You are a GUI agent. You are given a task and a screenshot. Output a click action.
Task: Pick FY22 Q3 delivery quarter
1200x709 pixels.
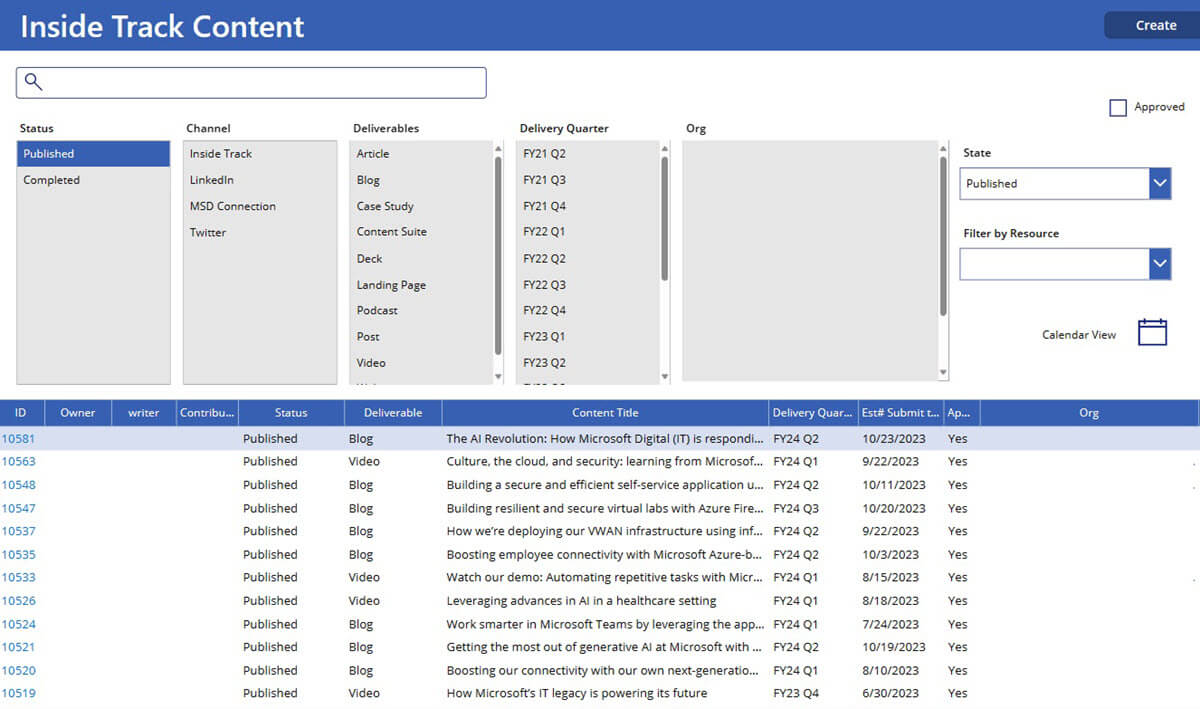pyautogui.click(x=588, y=285)
